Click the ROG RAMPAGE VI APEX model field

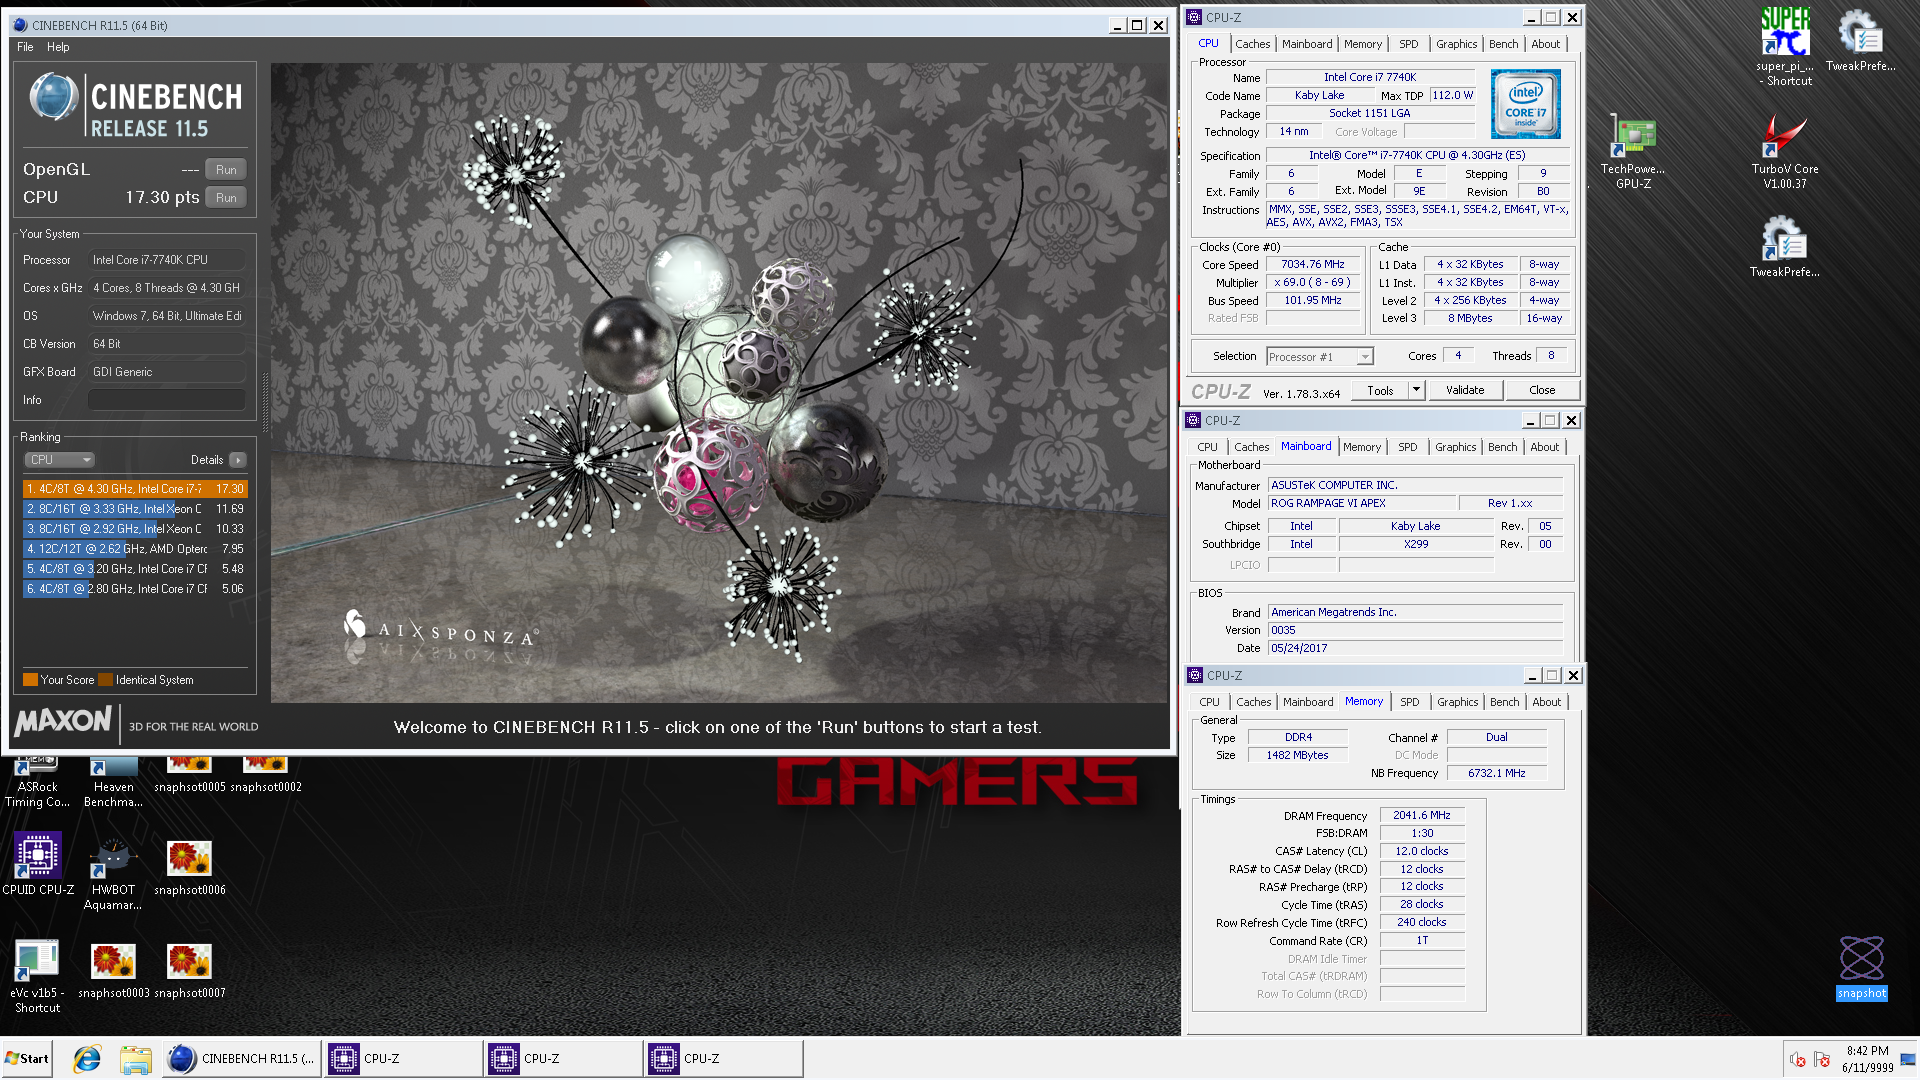pyautogui.click(x=1361, y=504)
